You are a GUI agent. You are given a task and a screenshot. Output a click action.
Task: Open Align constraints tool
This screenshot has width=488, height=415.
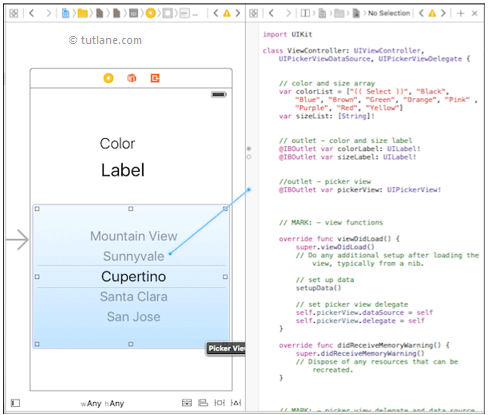click(x=203, y=403)
